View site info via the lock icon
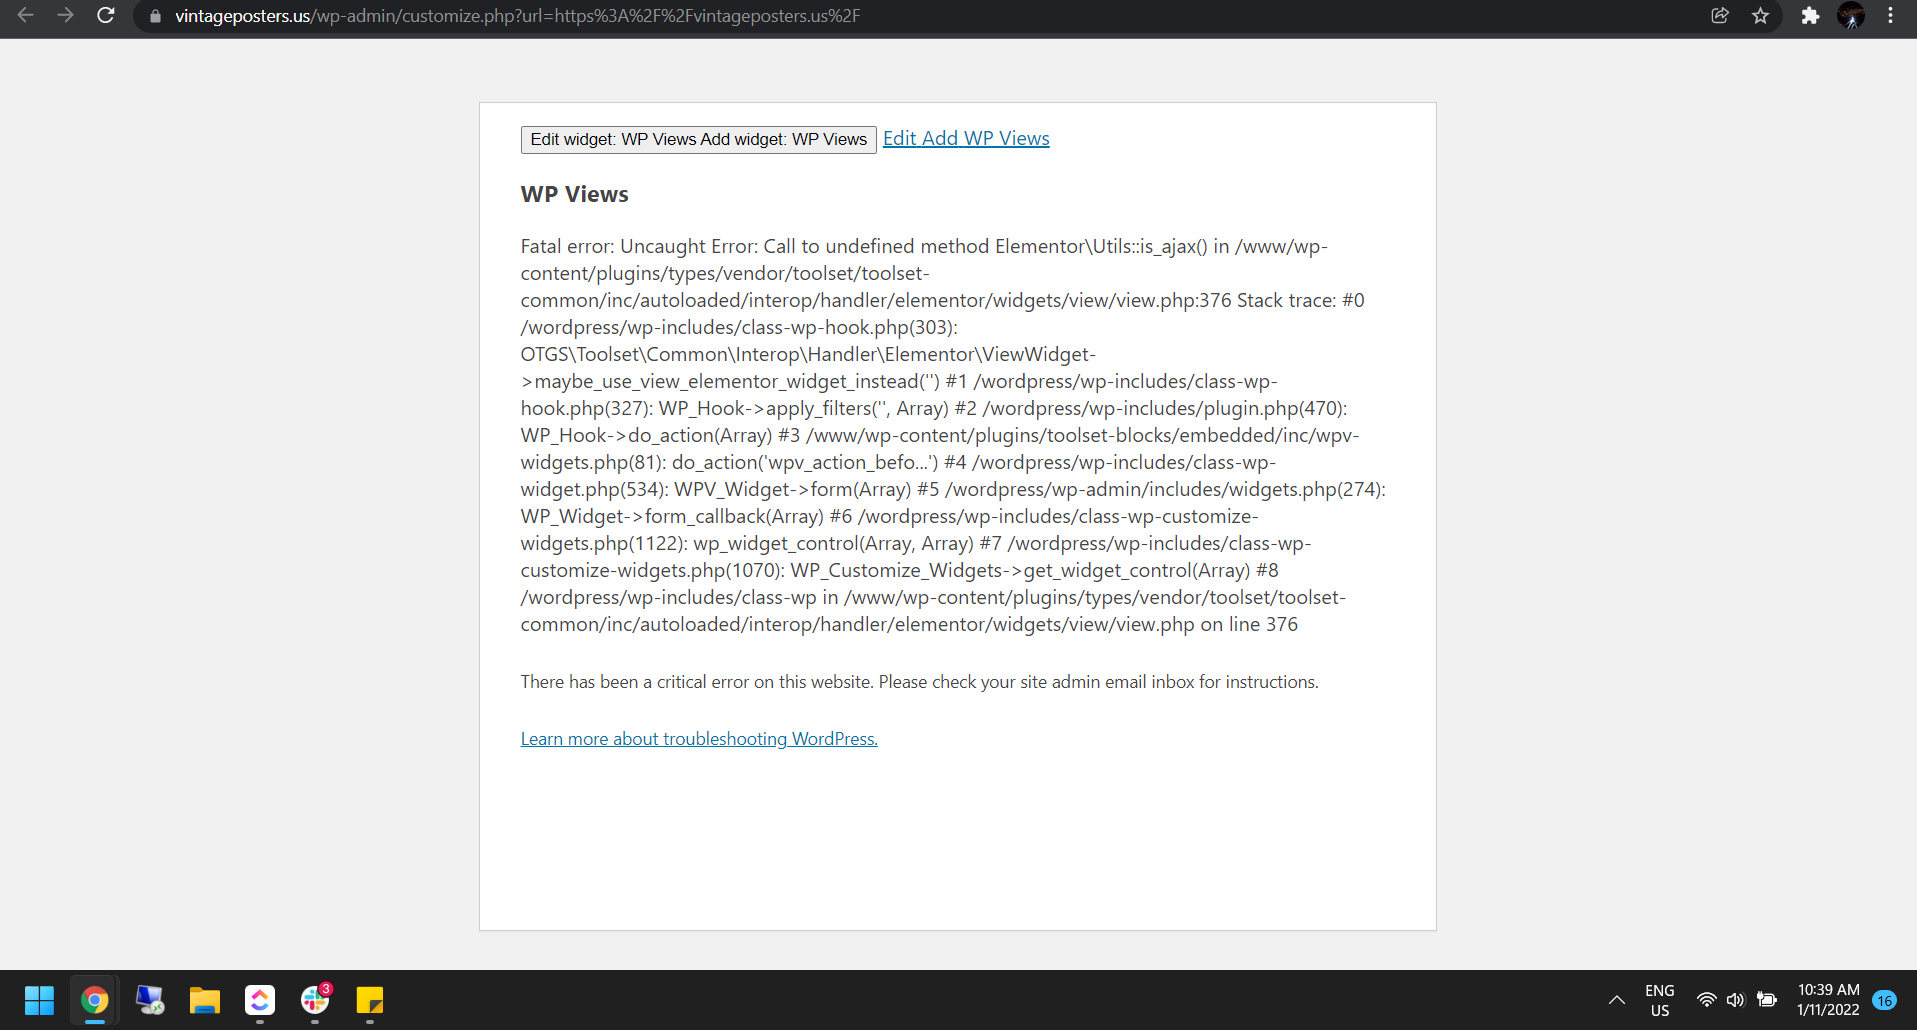The height and width of the screenshot is (1030, 1917). tap(155, 16)
